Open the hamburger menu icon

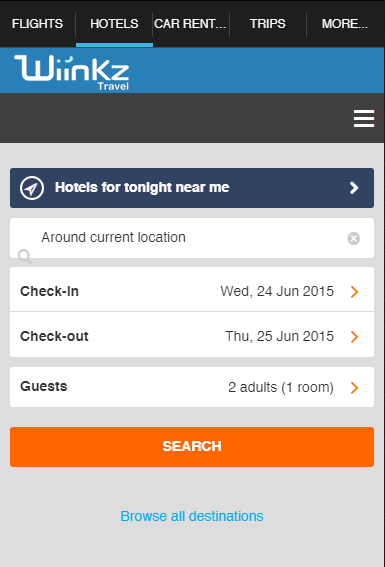[x=364, y=118]
